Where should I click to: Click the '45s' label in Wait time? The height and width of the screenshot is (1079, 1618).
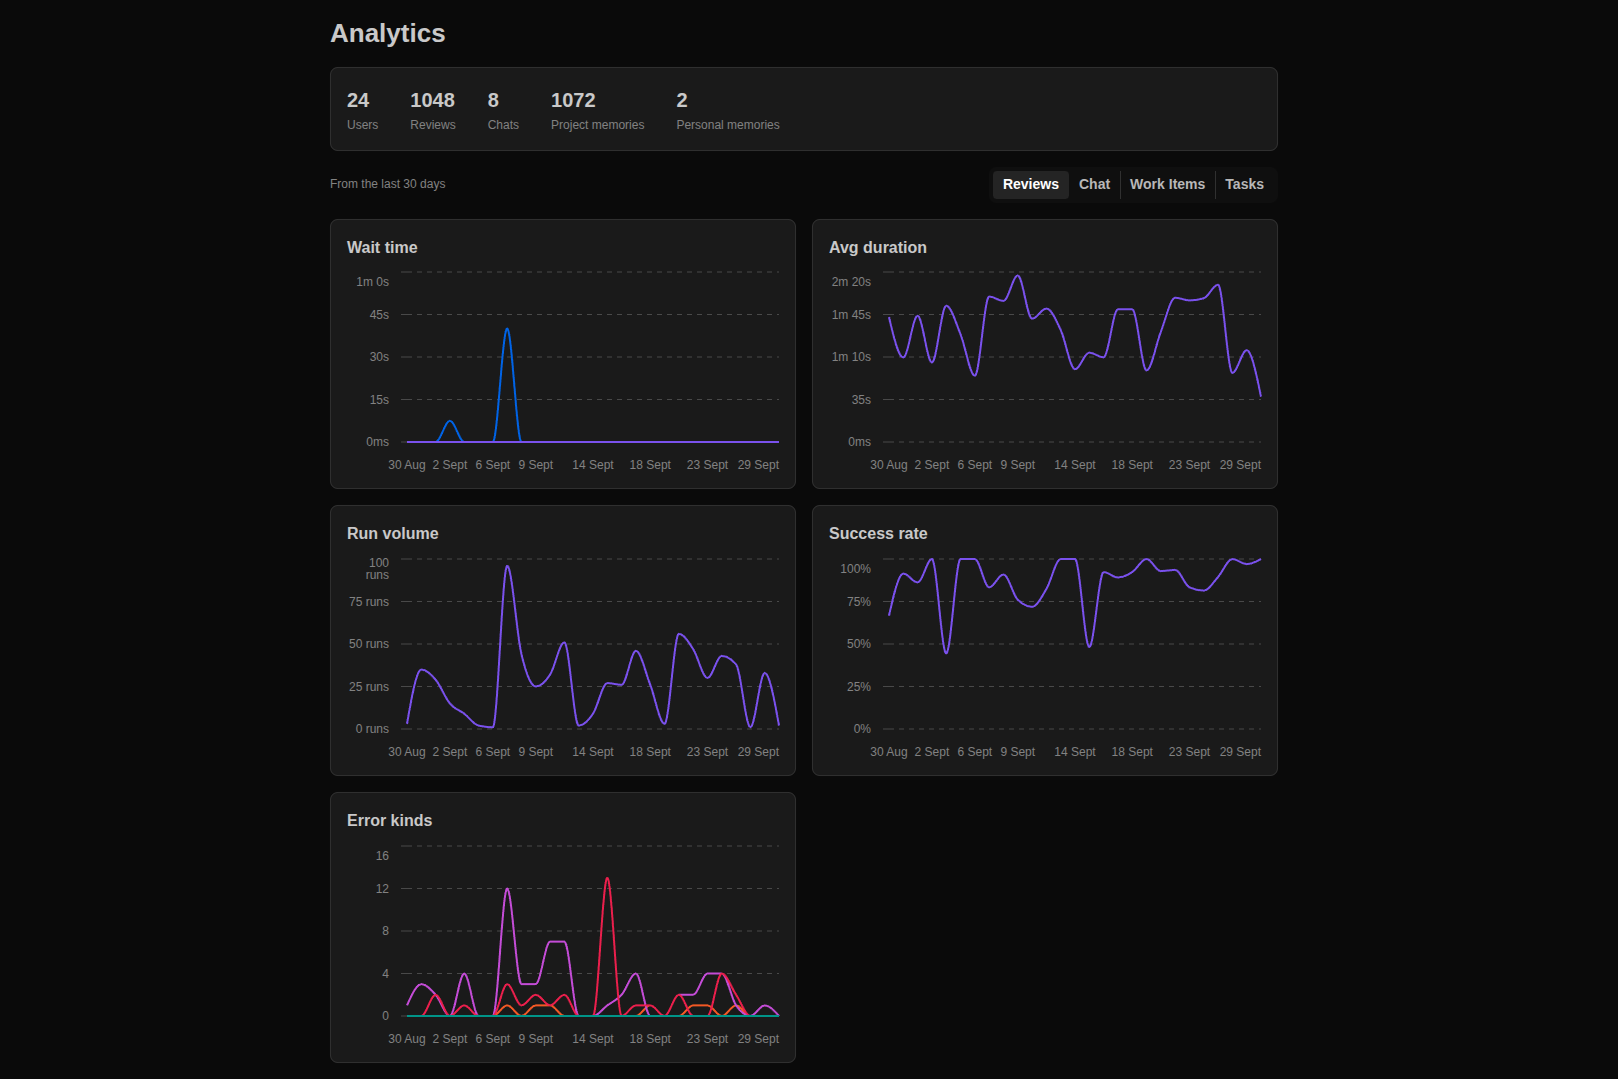point(379,315)
